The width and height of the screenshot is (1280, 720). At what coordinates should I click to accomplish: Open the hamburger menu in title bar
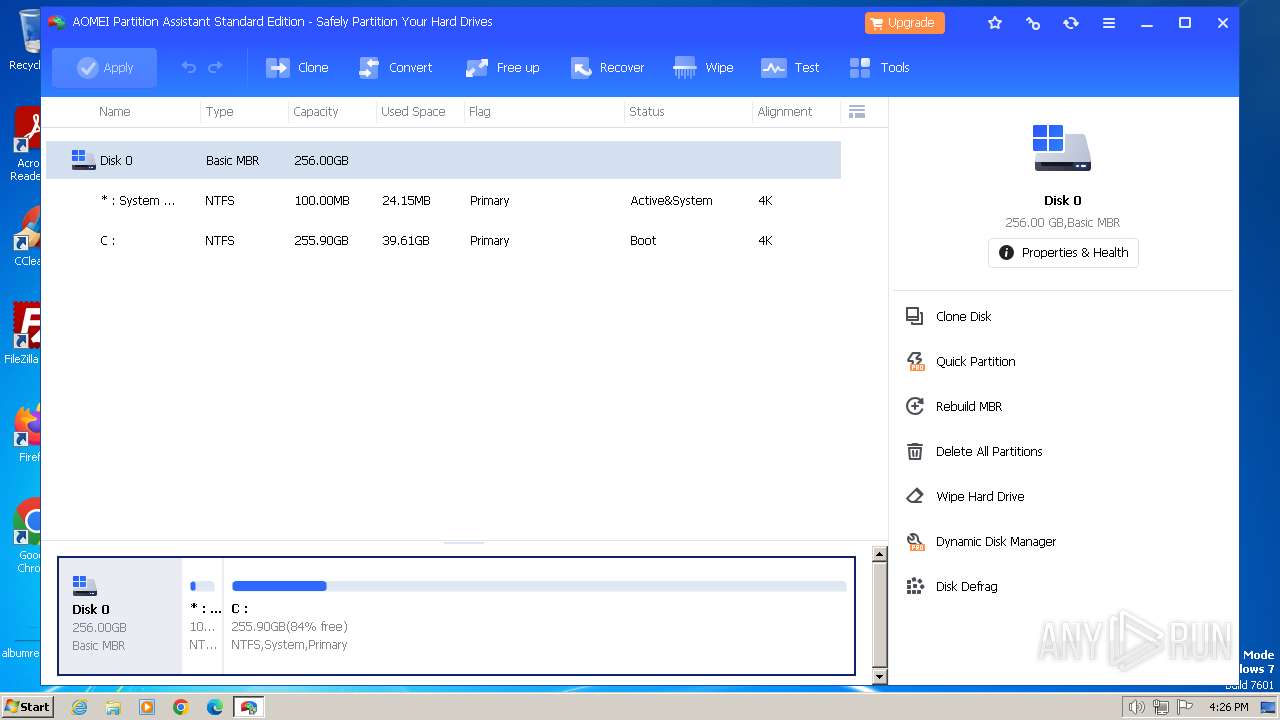pyautogui.click(x=1109, y=22)
